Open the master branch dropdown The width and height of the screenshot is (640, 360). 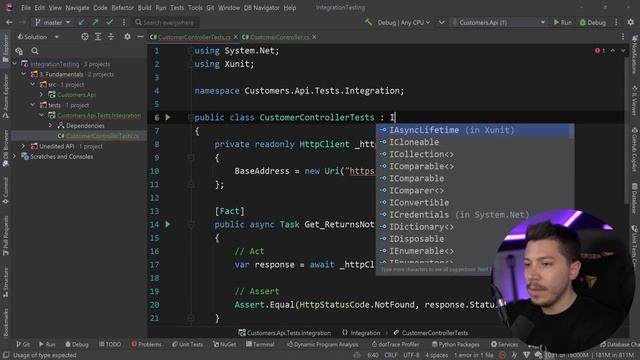pos(52,22)
